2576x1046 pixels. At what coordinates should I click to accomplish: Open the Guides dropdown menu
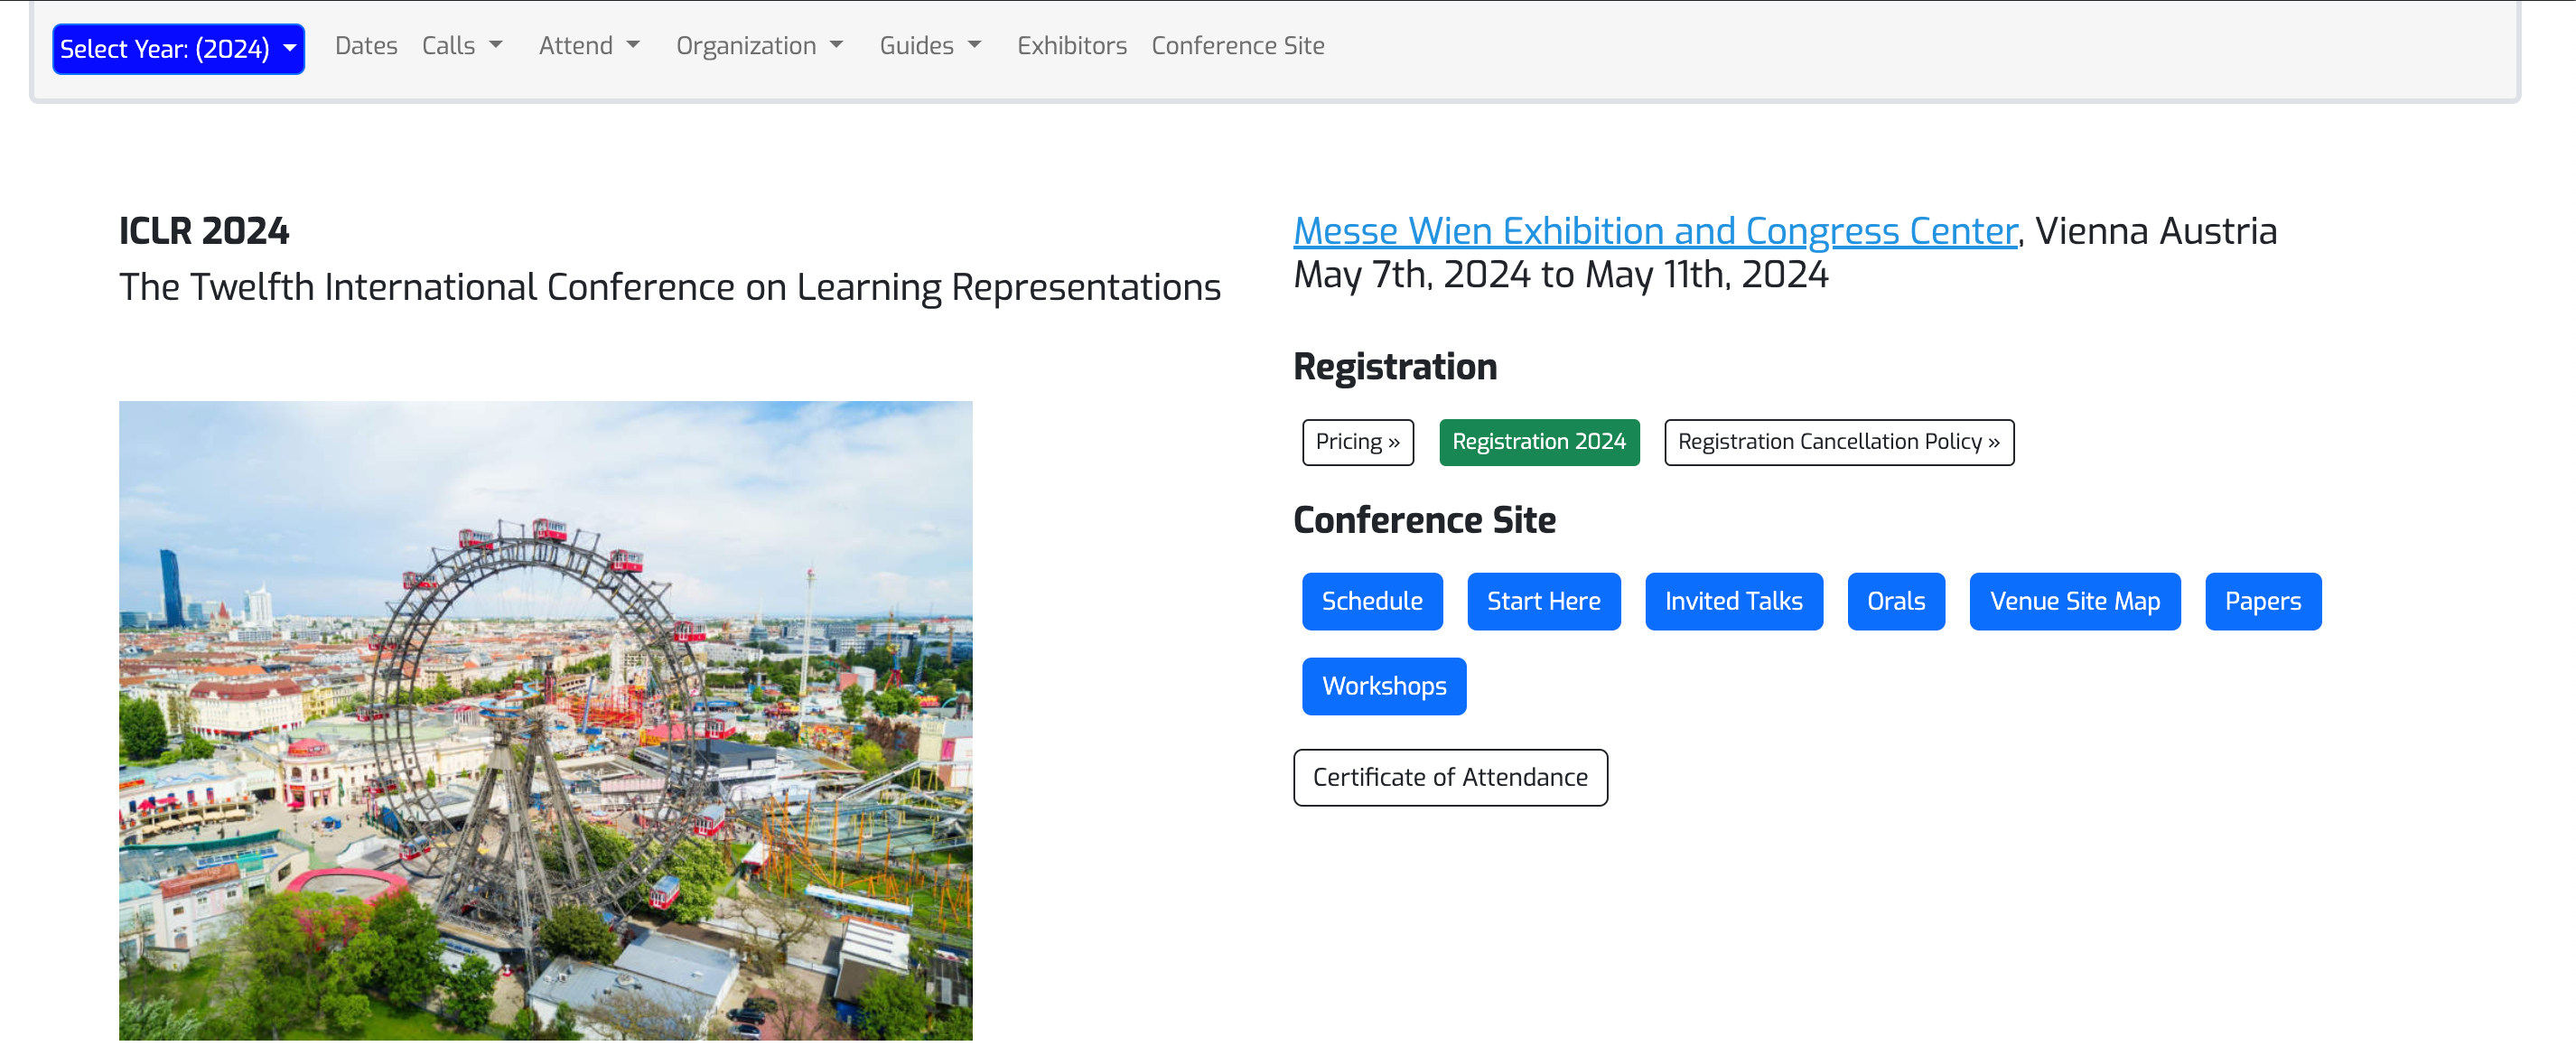[x=929, y=46]
